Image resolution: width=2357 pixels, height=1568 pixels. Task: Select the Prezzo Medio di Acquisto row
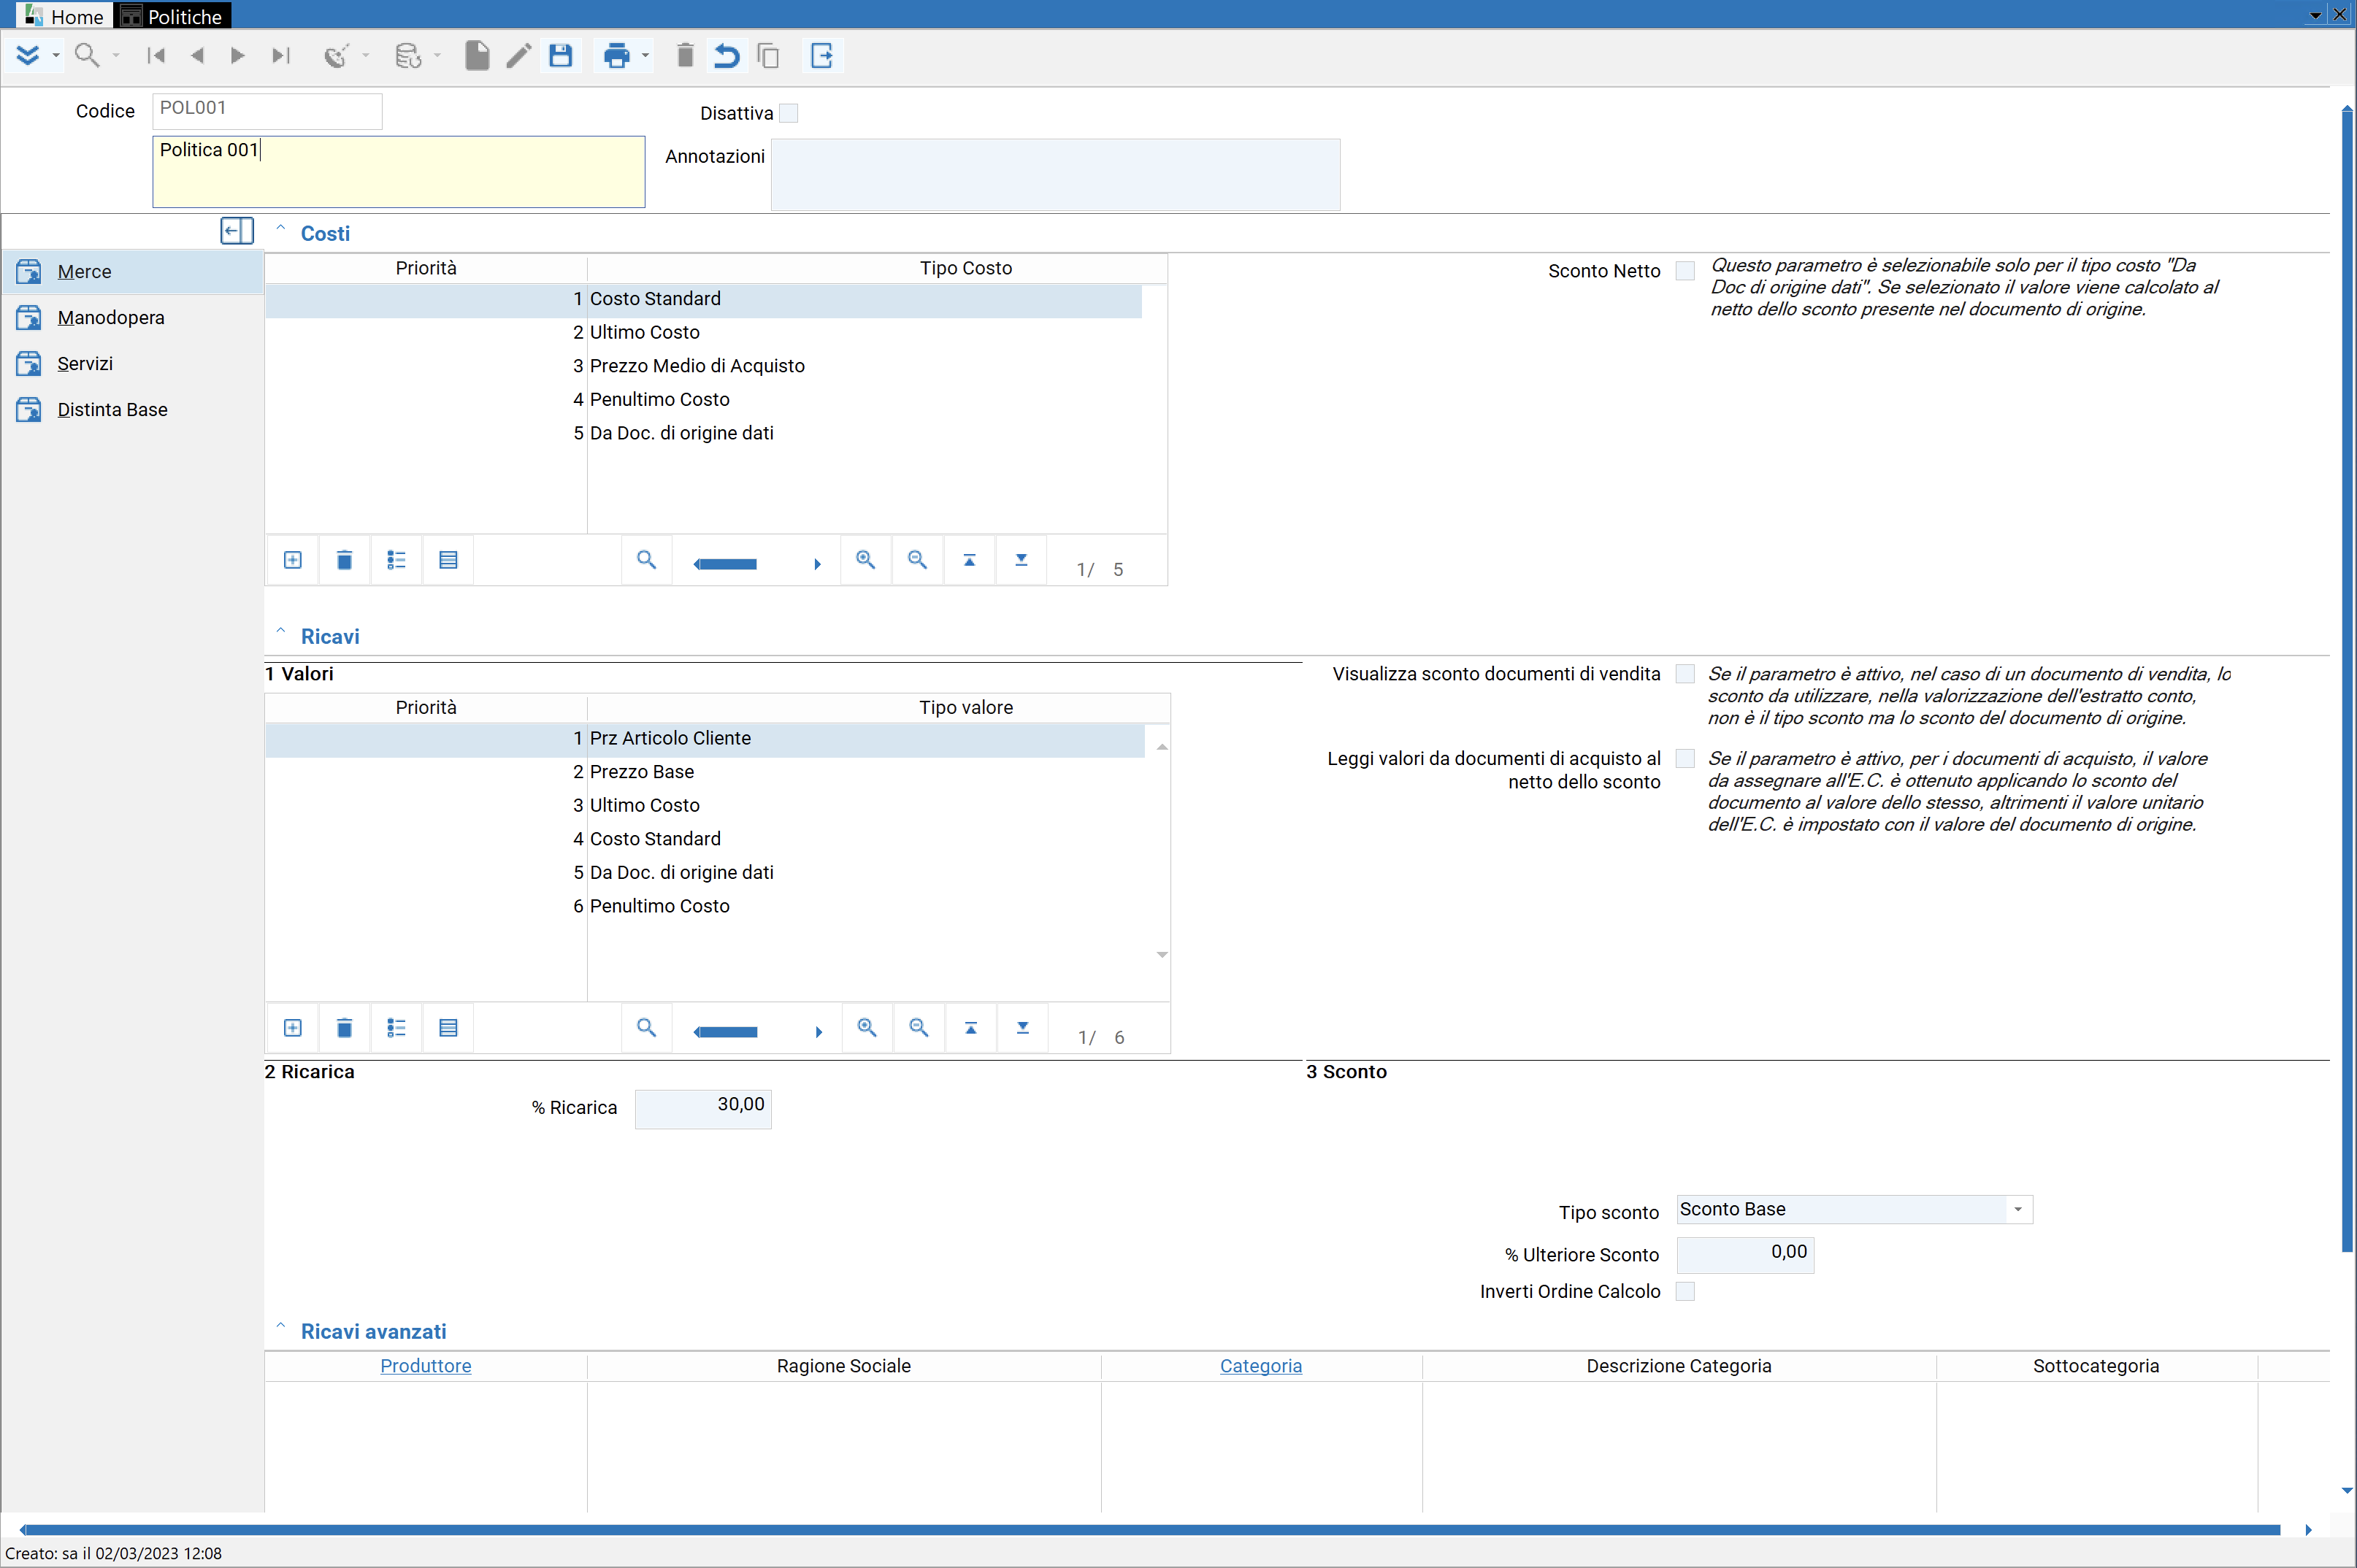tap(703, 366)
